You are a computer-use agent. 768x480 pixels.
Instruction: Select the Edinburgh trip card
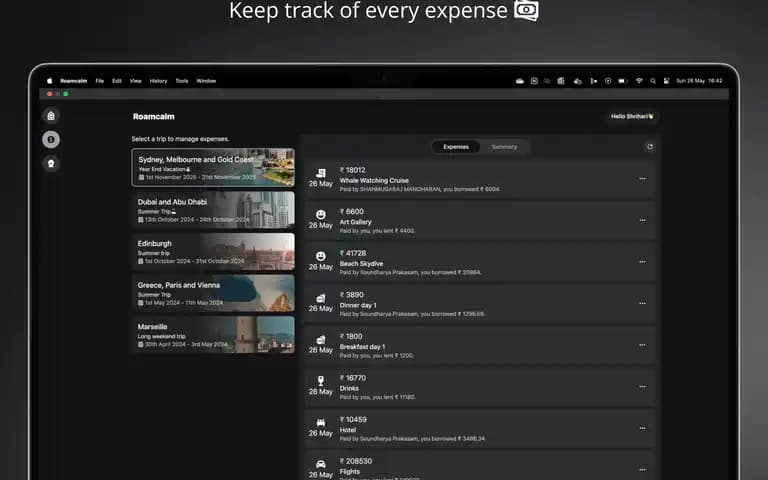point(213,251)
